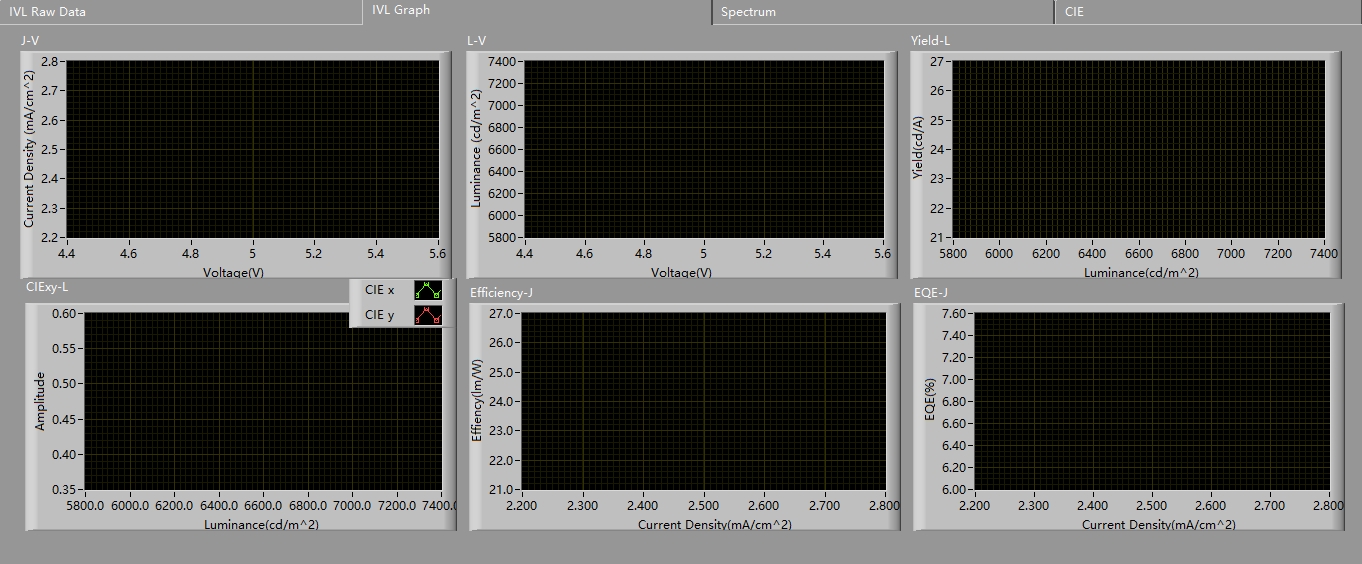Click inside the EQE-J graph plot area
Viewport: 1362px width, 564px height.
1150,401
